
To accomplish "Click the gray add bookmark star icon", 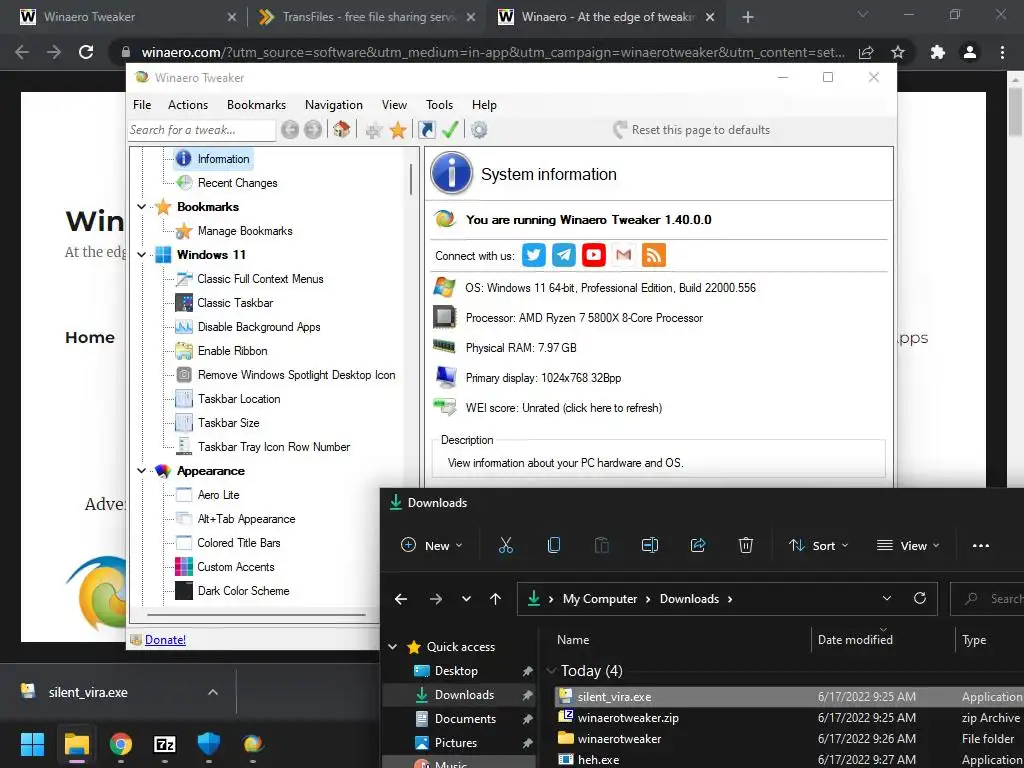I will [x=374, y=130].
